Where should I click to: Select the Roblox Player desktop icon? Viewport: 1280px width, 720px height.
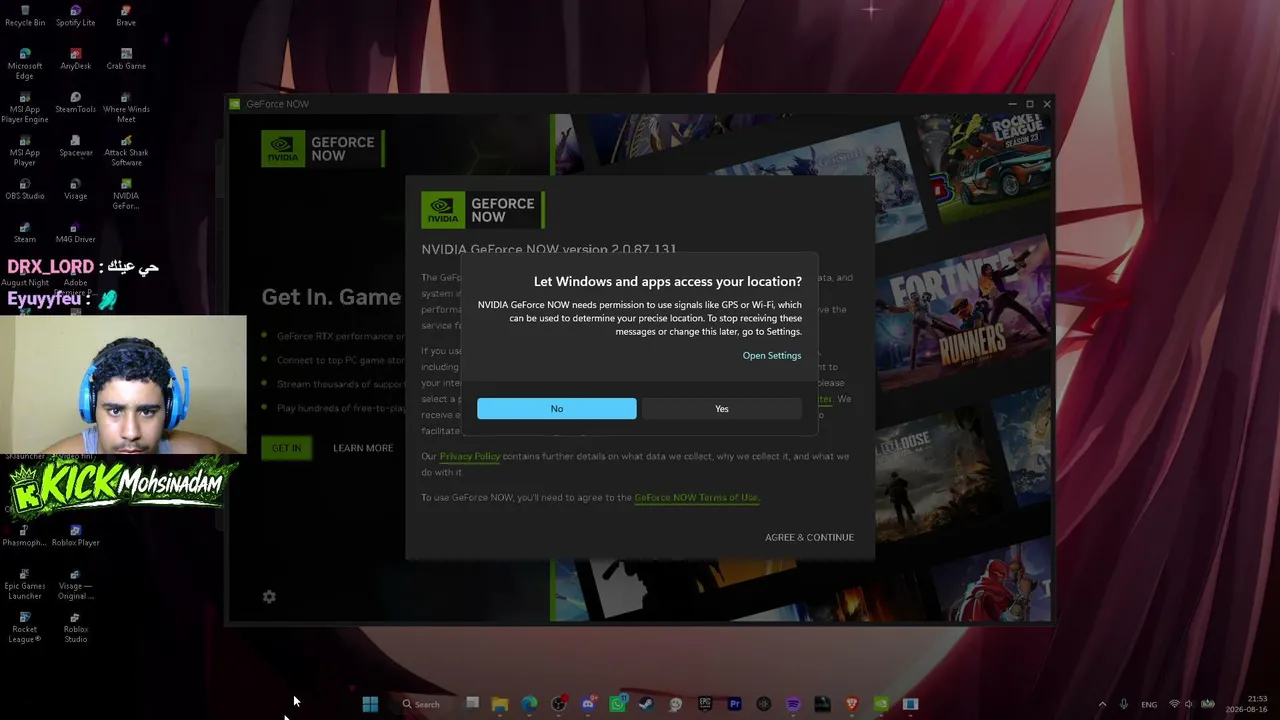tap(75, 536)
